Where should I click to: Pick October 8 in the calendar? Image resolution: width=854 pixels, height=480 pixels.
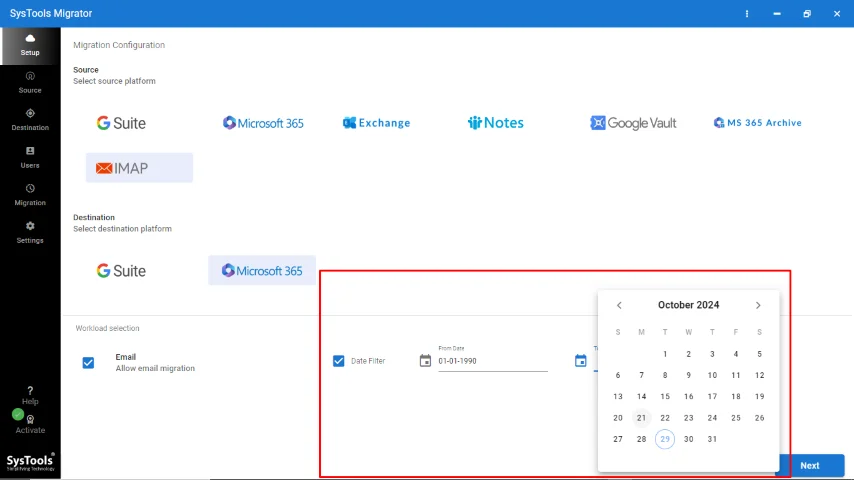pos(665,375)
